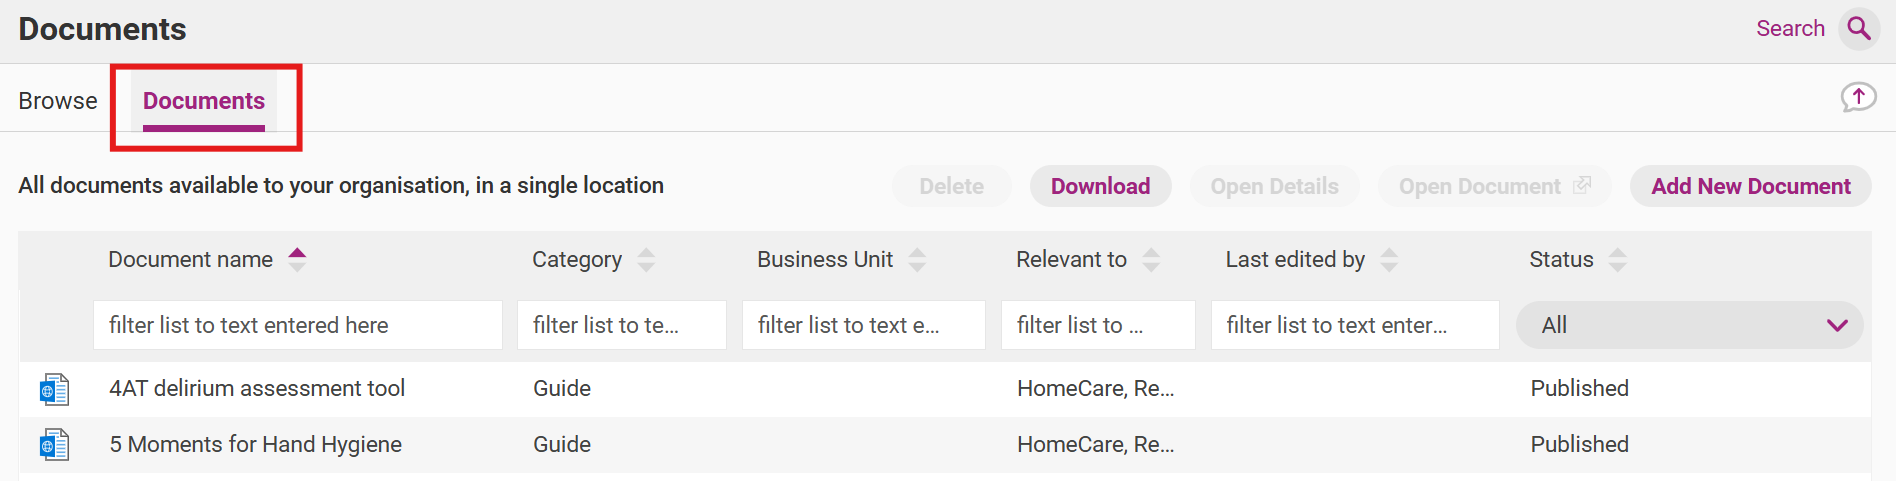The width and height of the screenshot is (1896, 481).
Task: Select the Documents tab
Action: coord(204,101)
